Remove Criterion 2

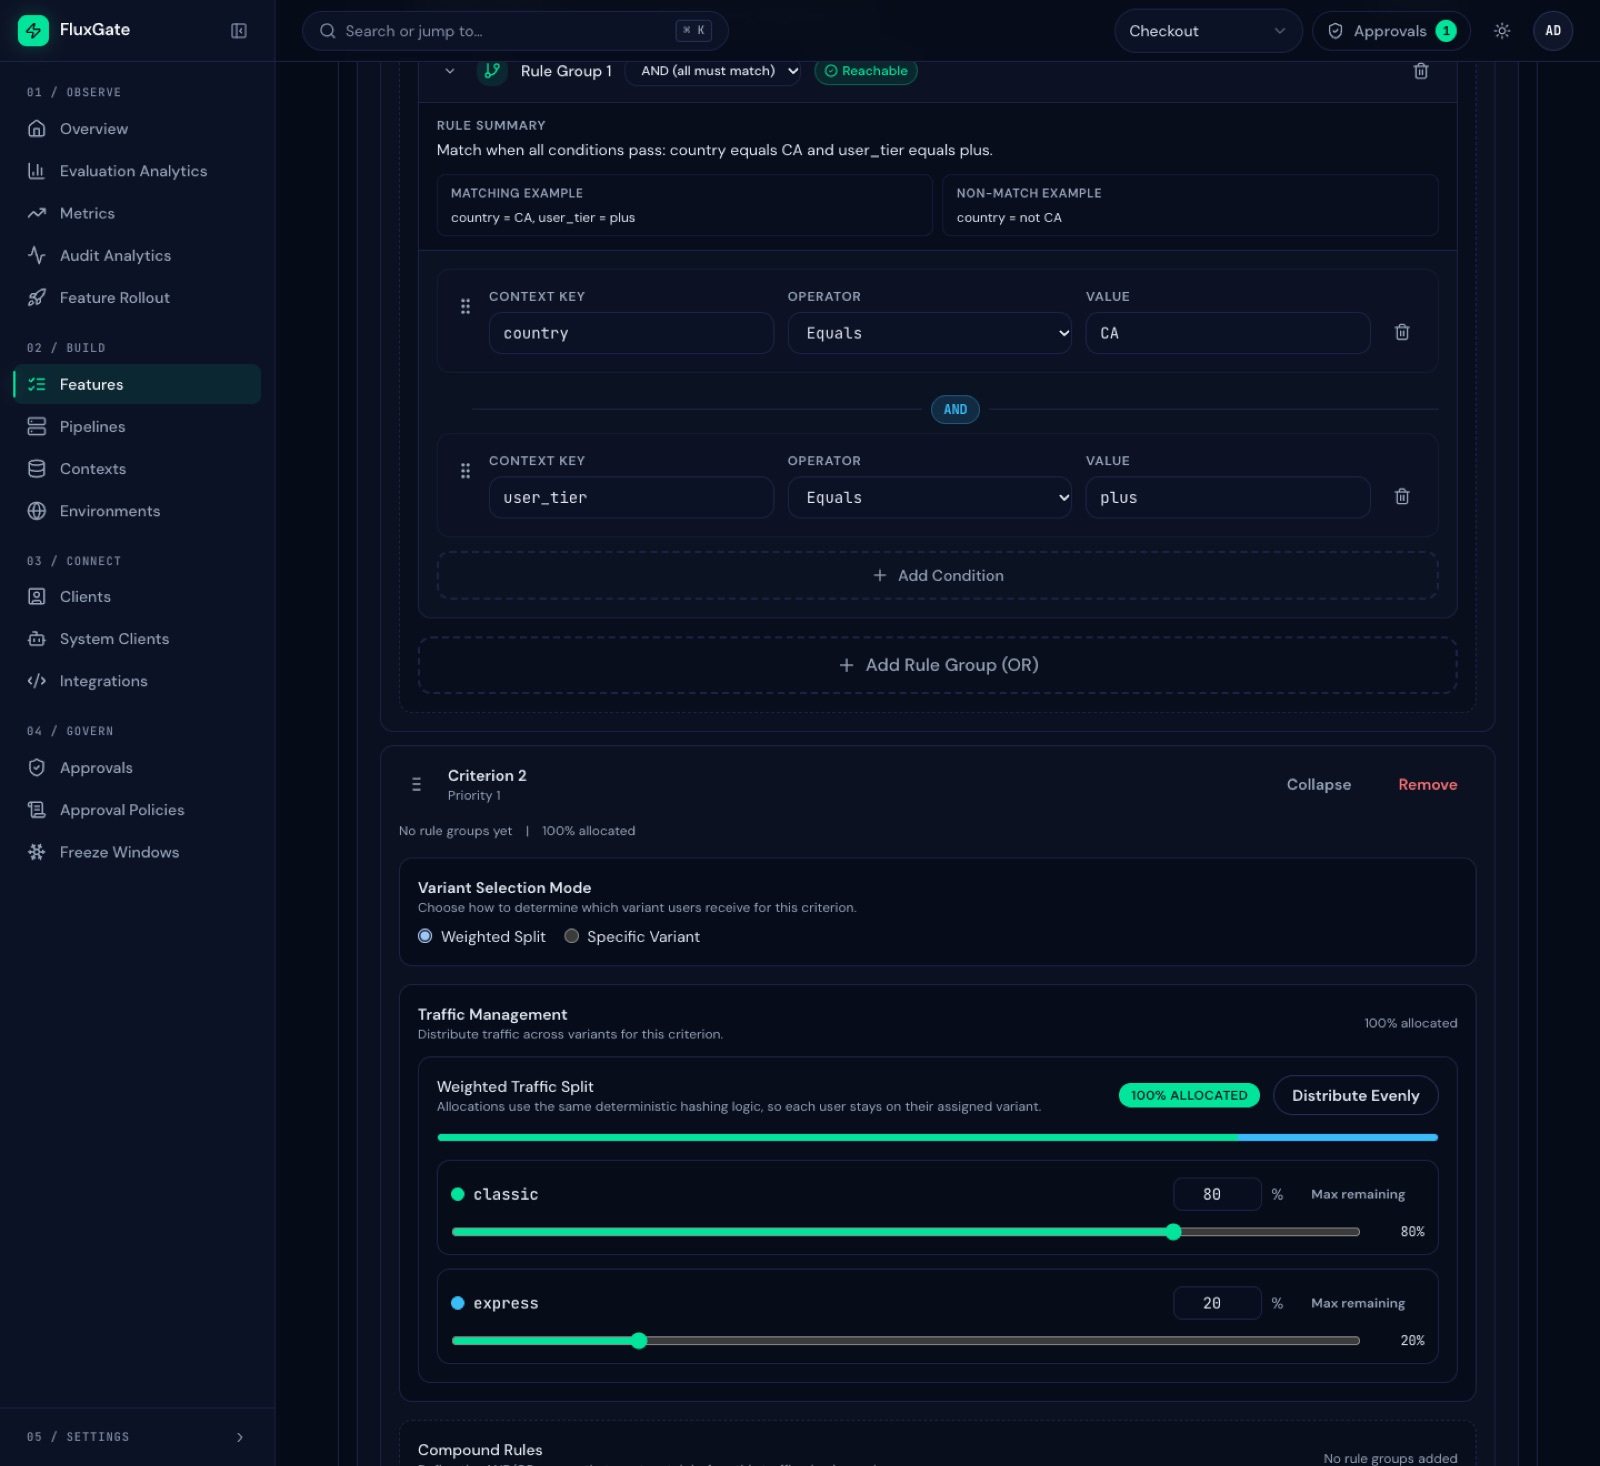click(x=1427, y=785)
